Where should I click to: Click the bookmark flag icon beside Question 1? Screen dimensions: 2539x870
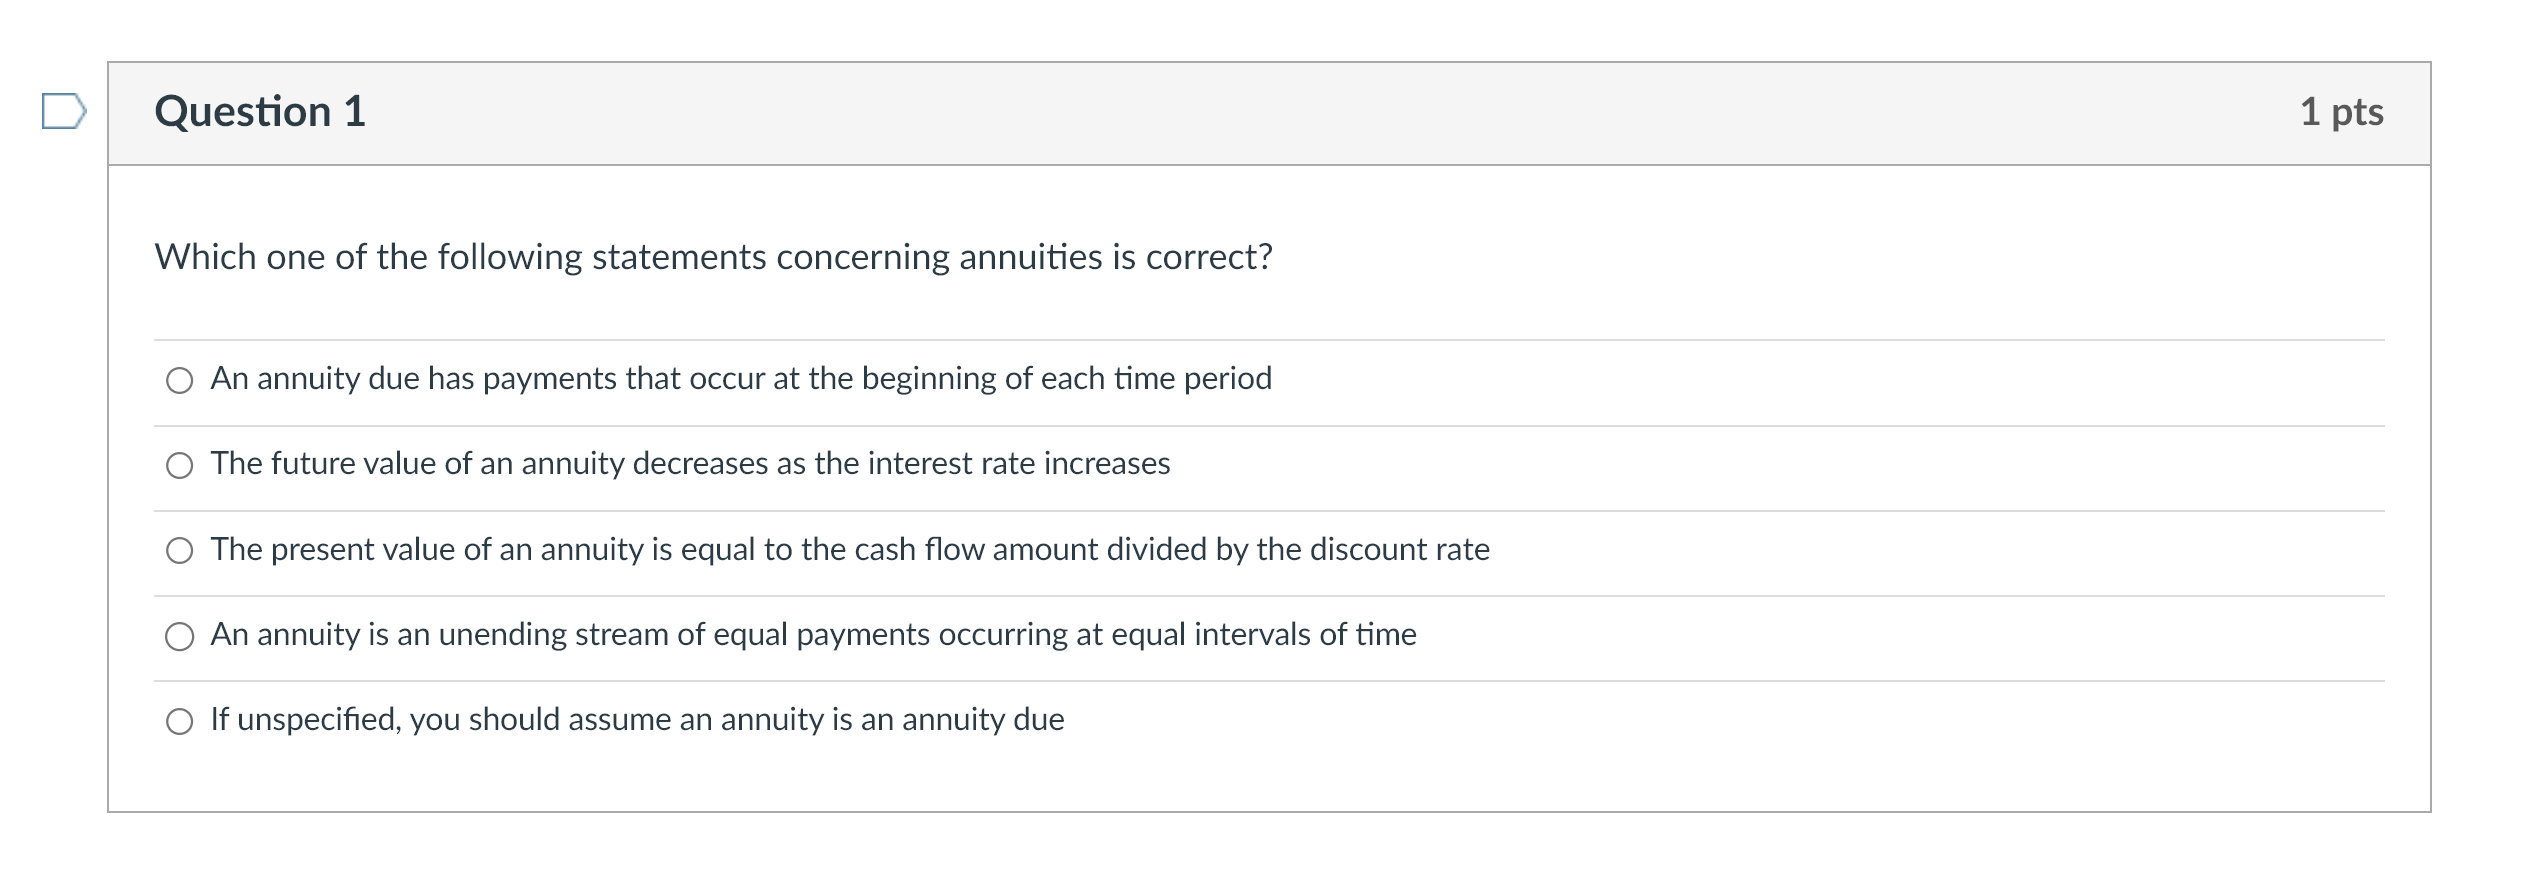(62, 113)
